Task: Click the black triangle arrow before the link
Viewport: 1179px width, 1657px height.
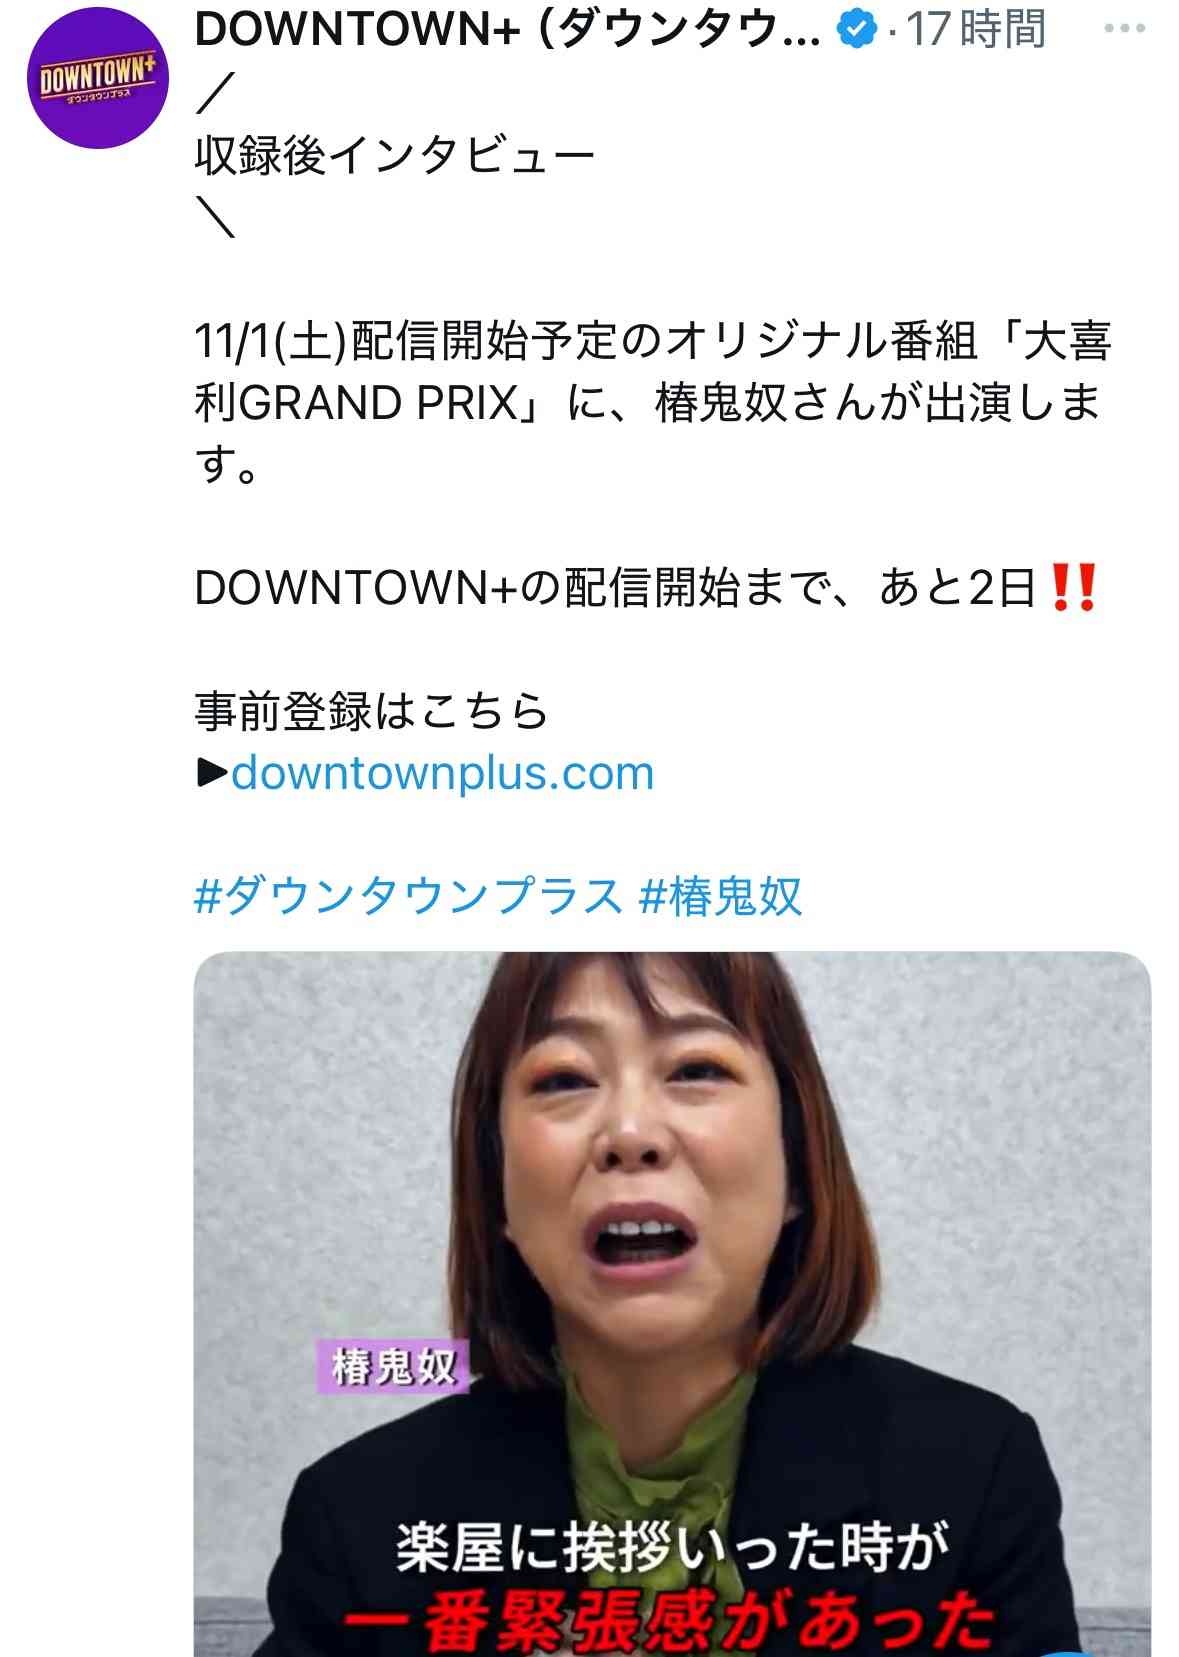Action: (x=212, y=773)
